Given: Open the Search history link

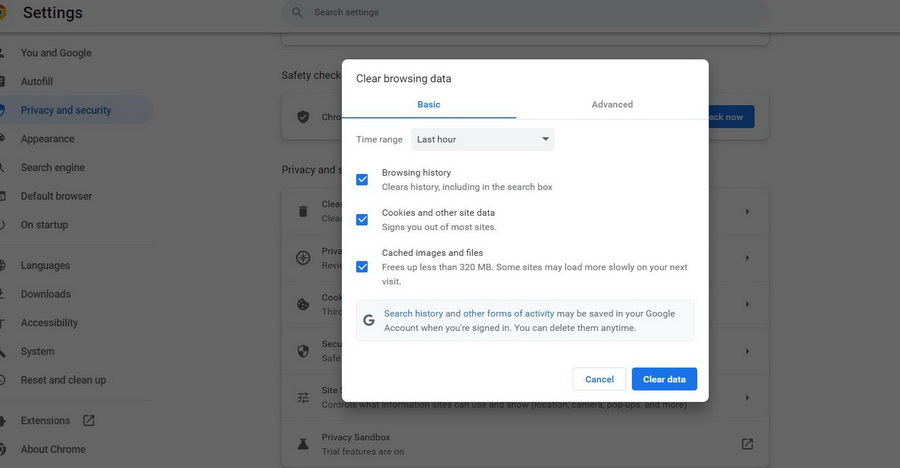Looking at the screenshot, I should pyautogui.click(x=413, y=314).
